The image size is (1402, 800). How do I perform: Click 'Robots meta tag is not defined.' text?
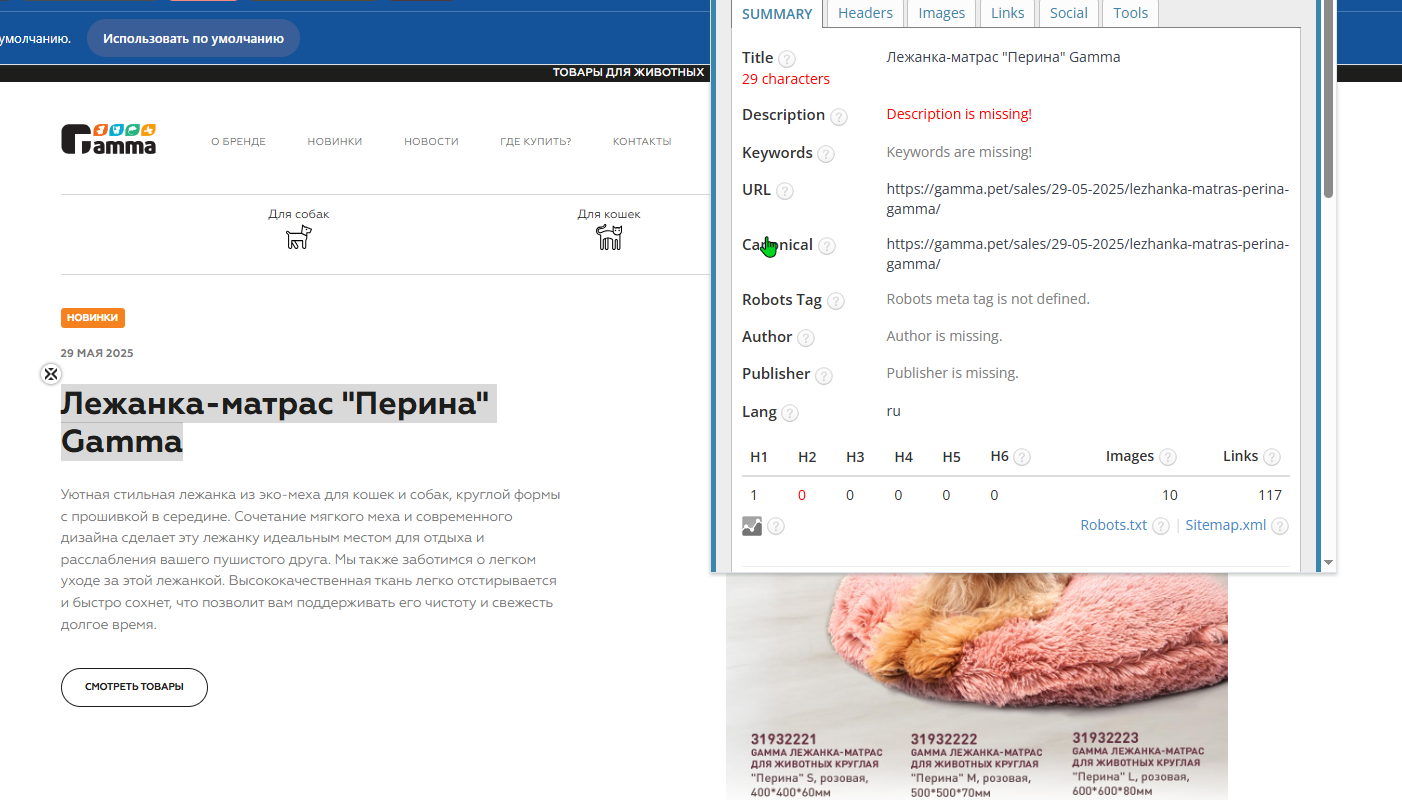(988, 299)
